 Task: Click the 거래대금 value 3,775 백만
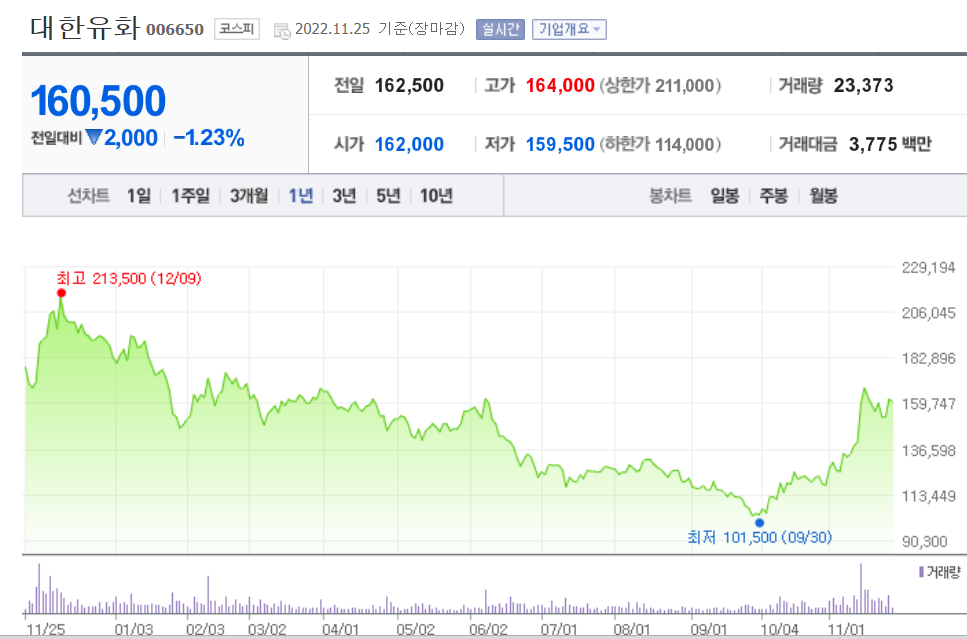click(x=890, y=144)
